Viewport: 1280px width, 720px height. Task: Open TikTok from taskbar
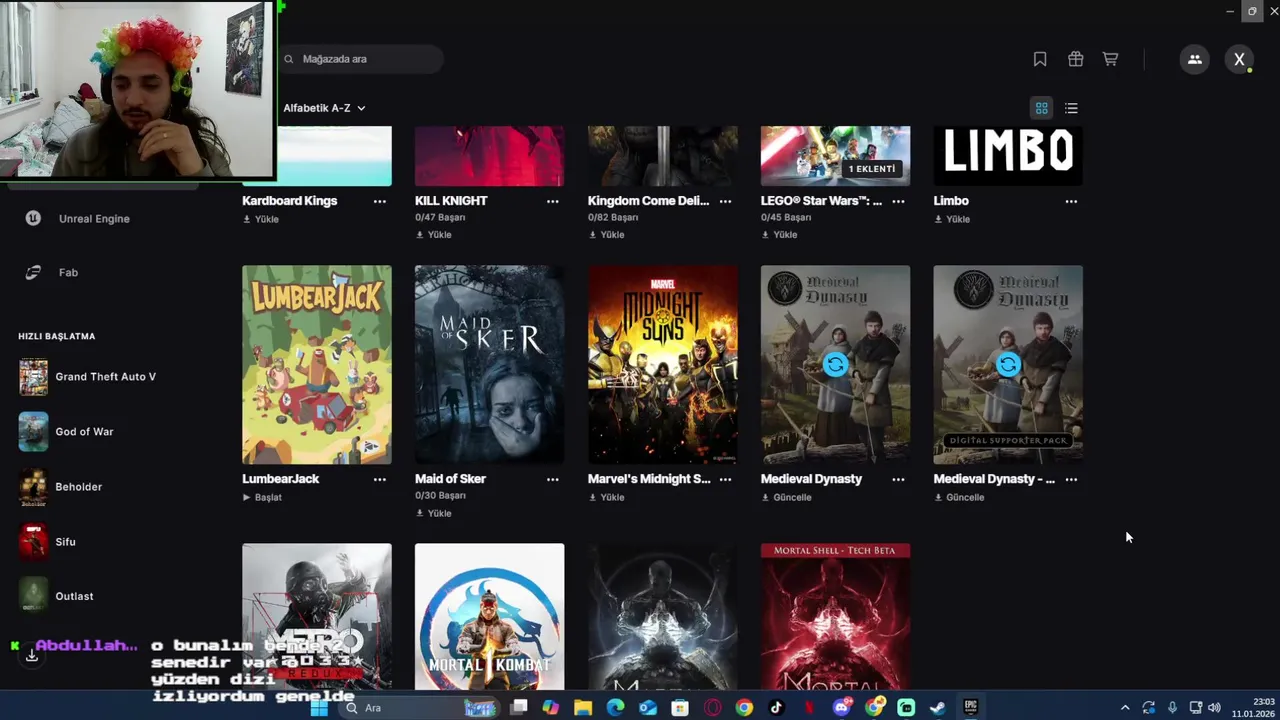click(x=777, y=708)
